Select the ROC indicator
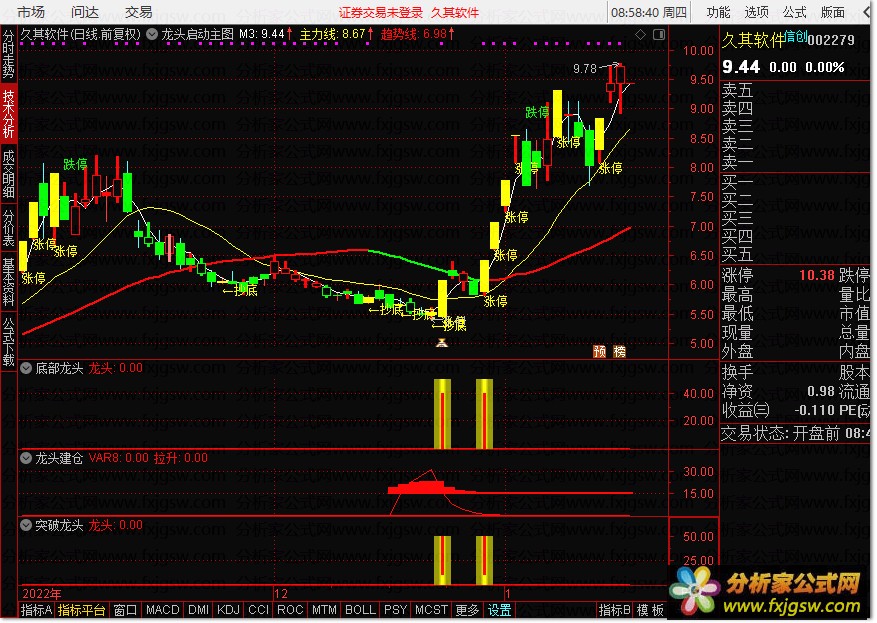This screenshot has height=623, width=877. point(290,610)
